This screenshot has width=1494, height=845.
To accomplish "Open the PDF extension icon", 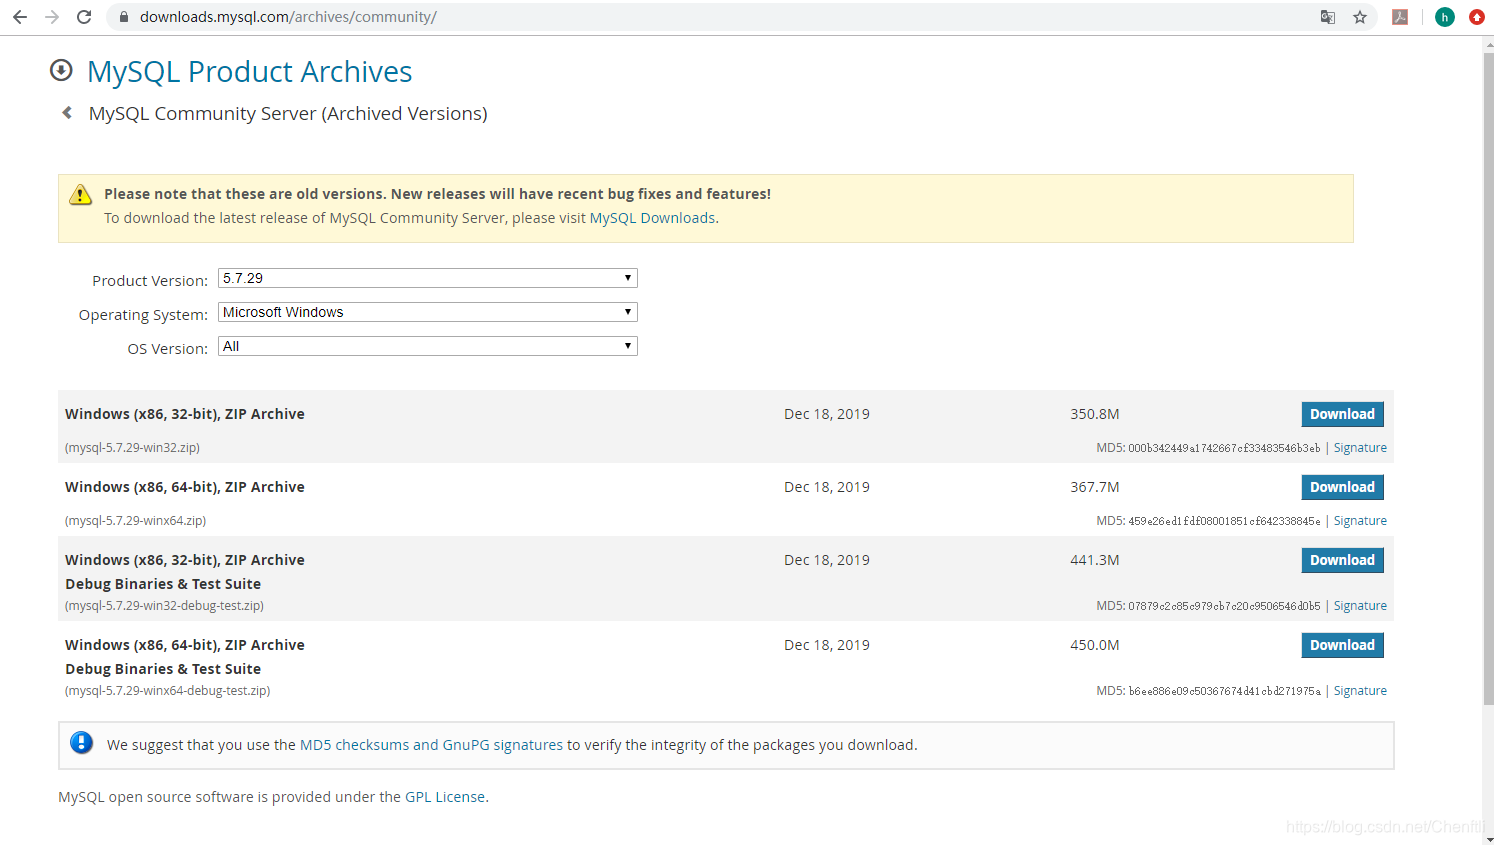I will pos(1400,17).
